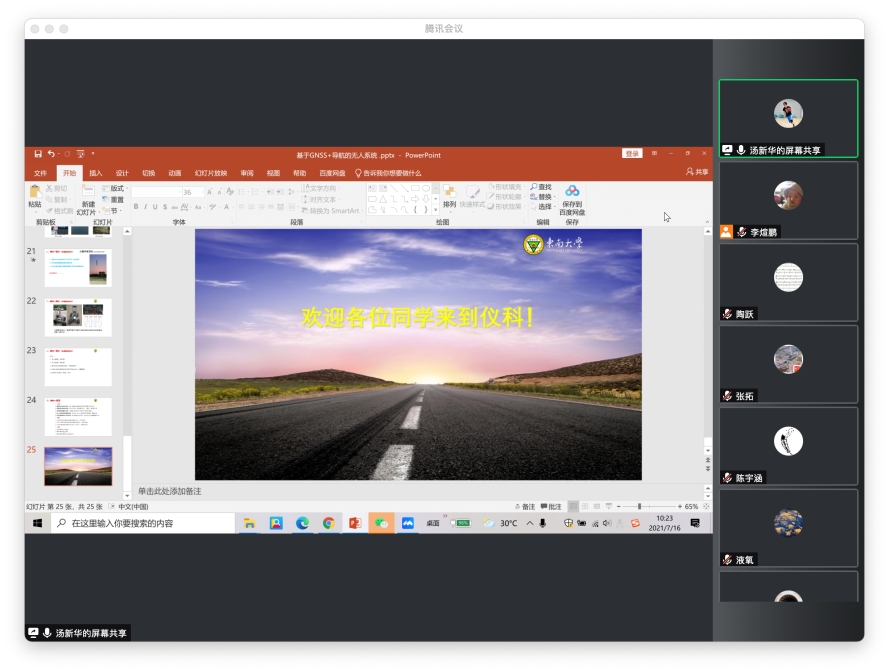Launch WeChat from the taskbar
The width and height of the screenshot is (889, 672).
pos(381,523)
